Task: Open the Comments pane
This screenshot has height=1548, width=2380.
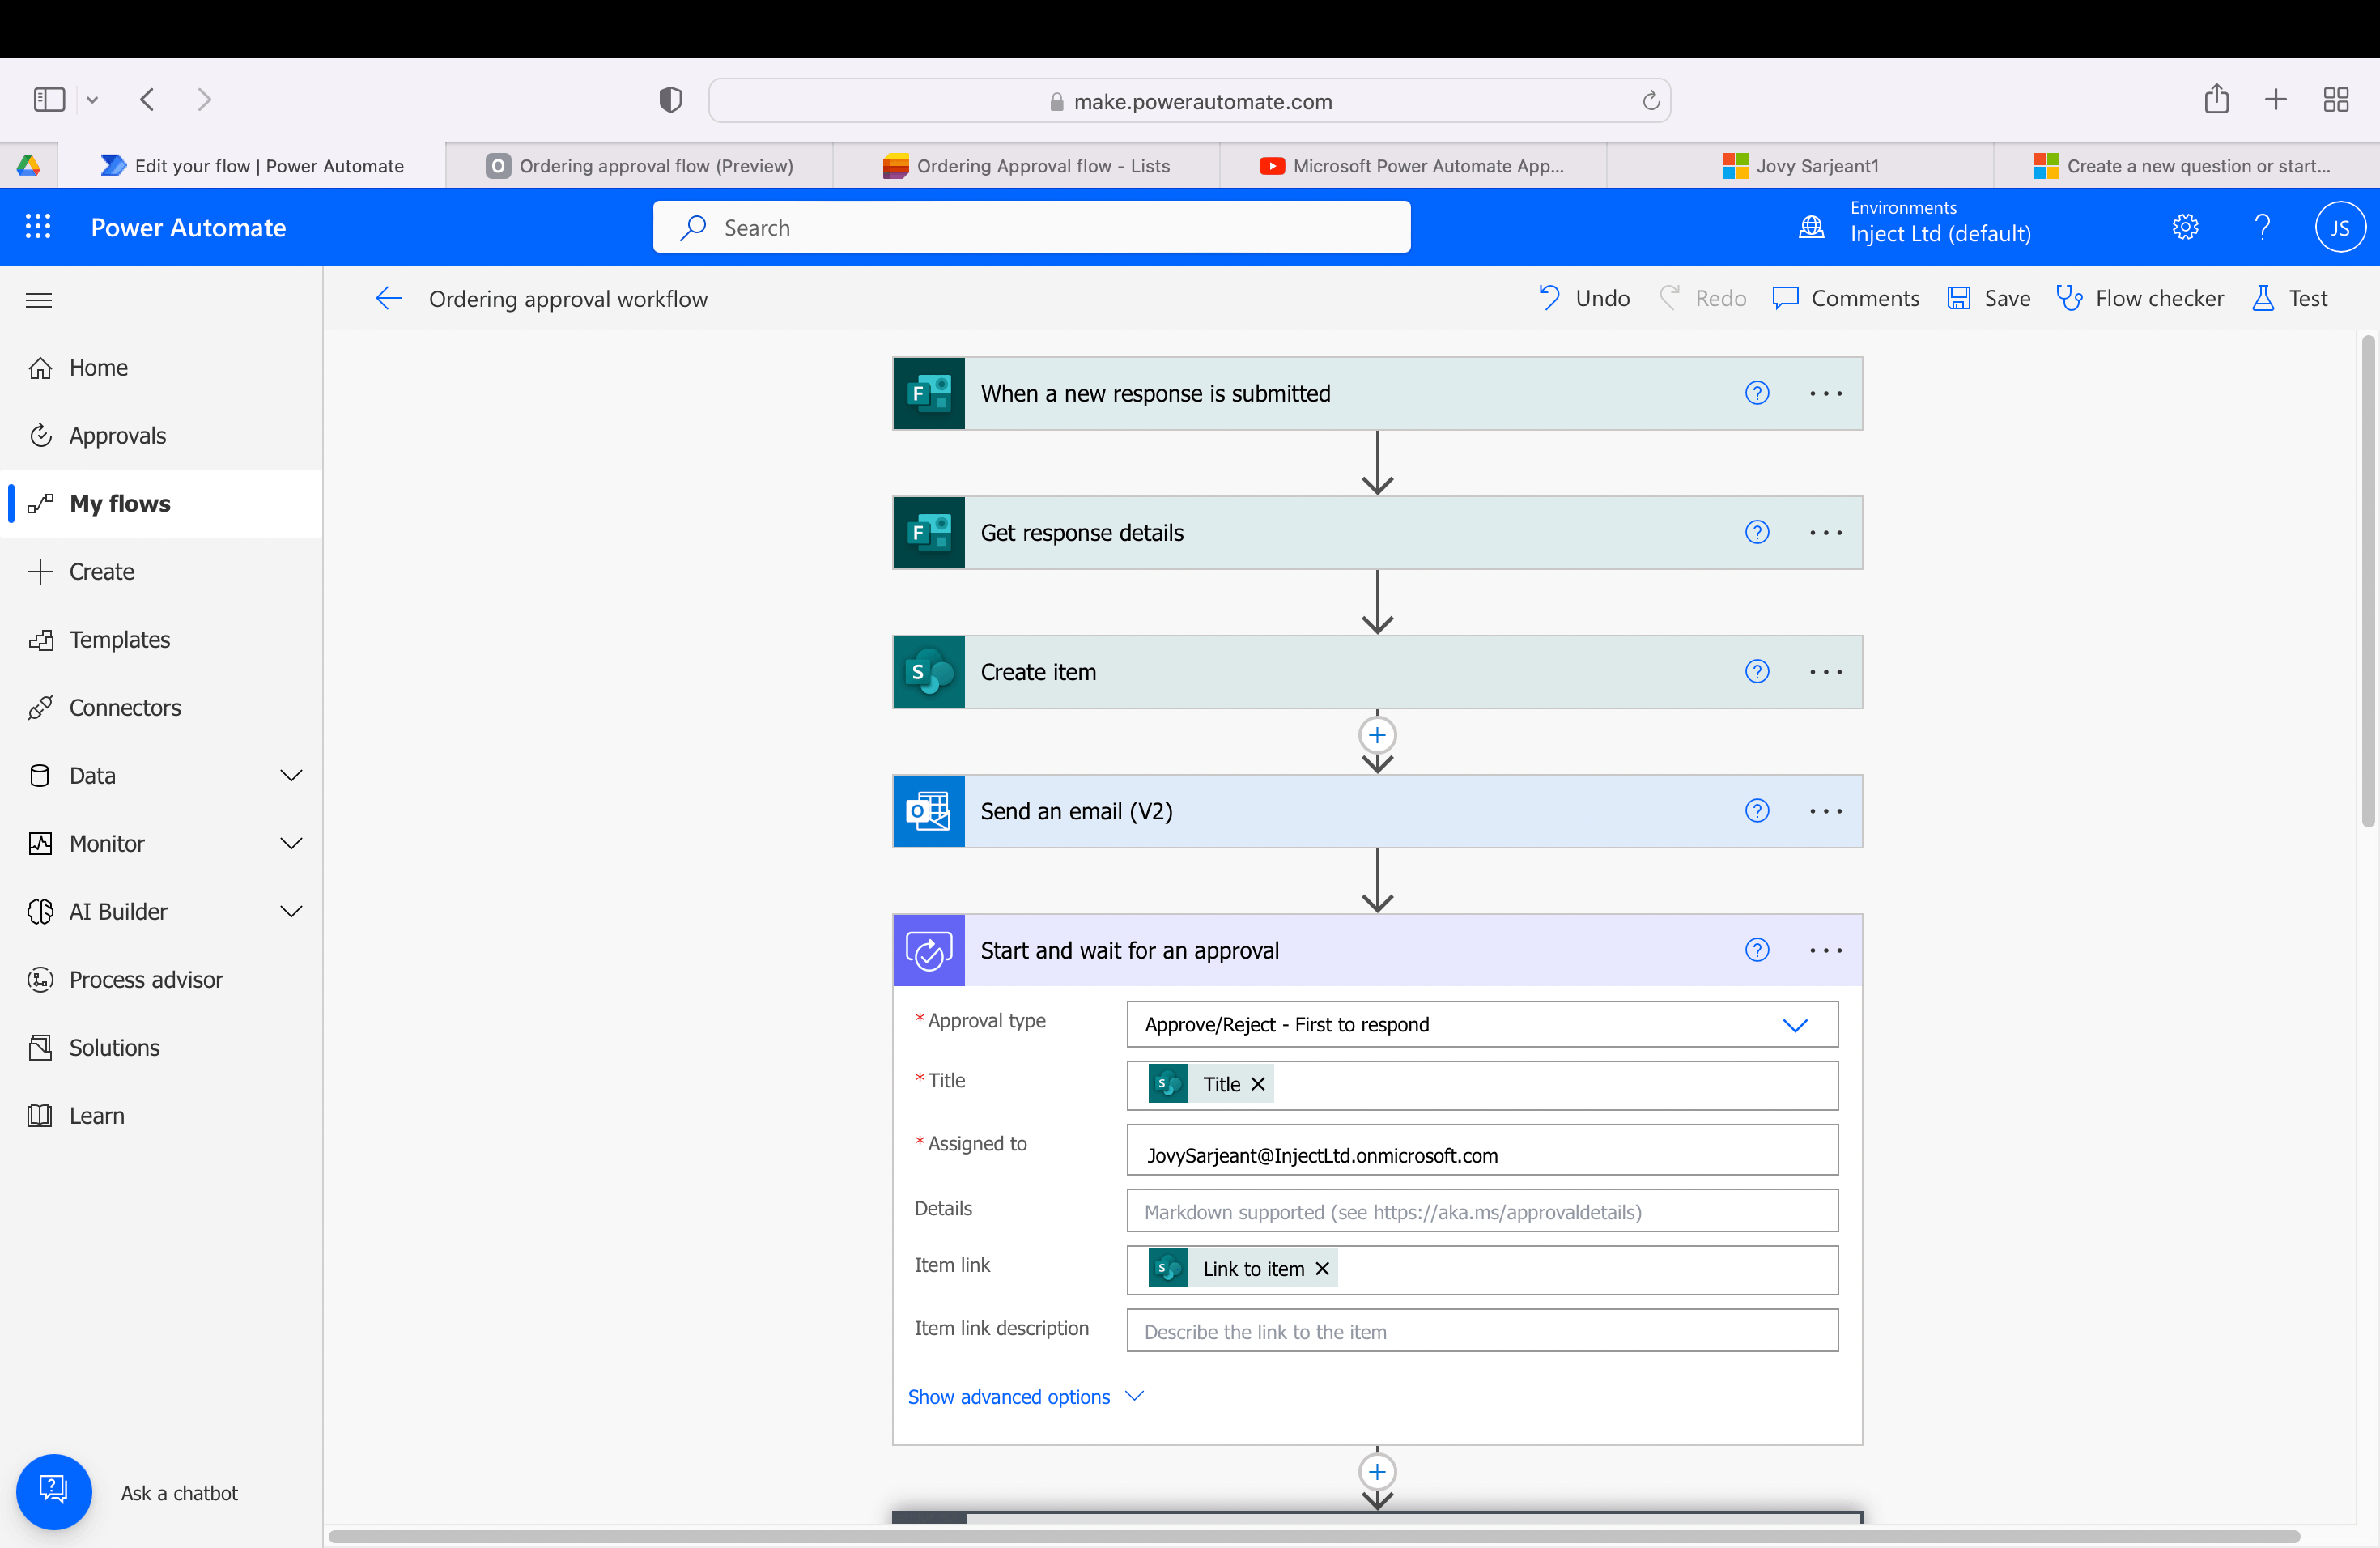Action: click(x=1845, y=298)
